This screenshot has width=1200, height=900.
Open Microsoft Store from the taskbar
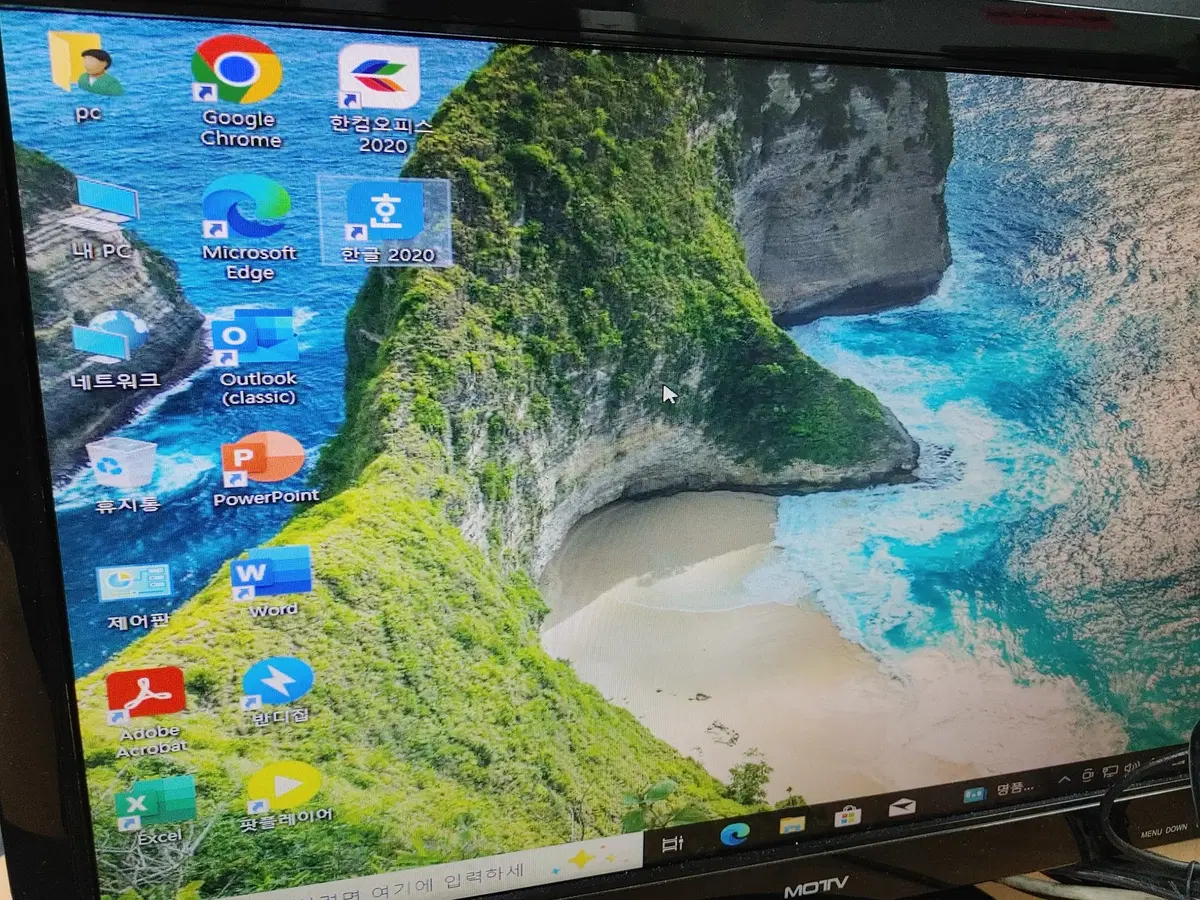point(847,817)
